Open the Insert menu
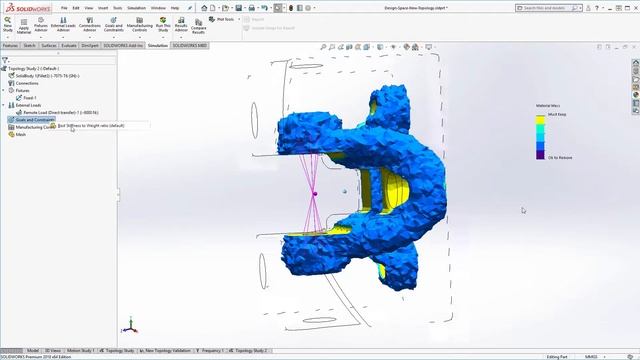Image resolution: width=640 pixels, height=360 pixels. click(103, 8)
